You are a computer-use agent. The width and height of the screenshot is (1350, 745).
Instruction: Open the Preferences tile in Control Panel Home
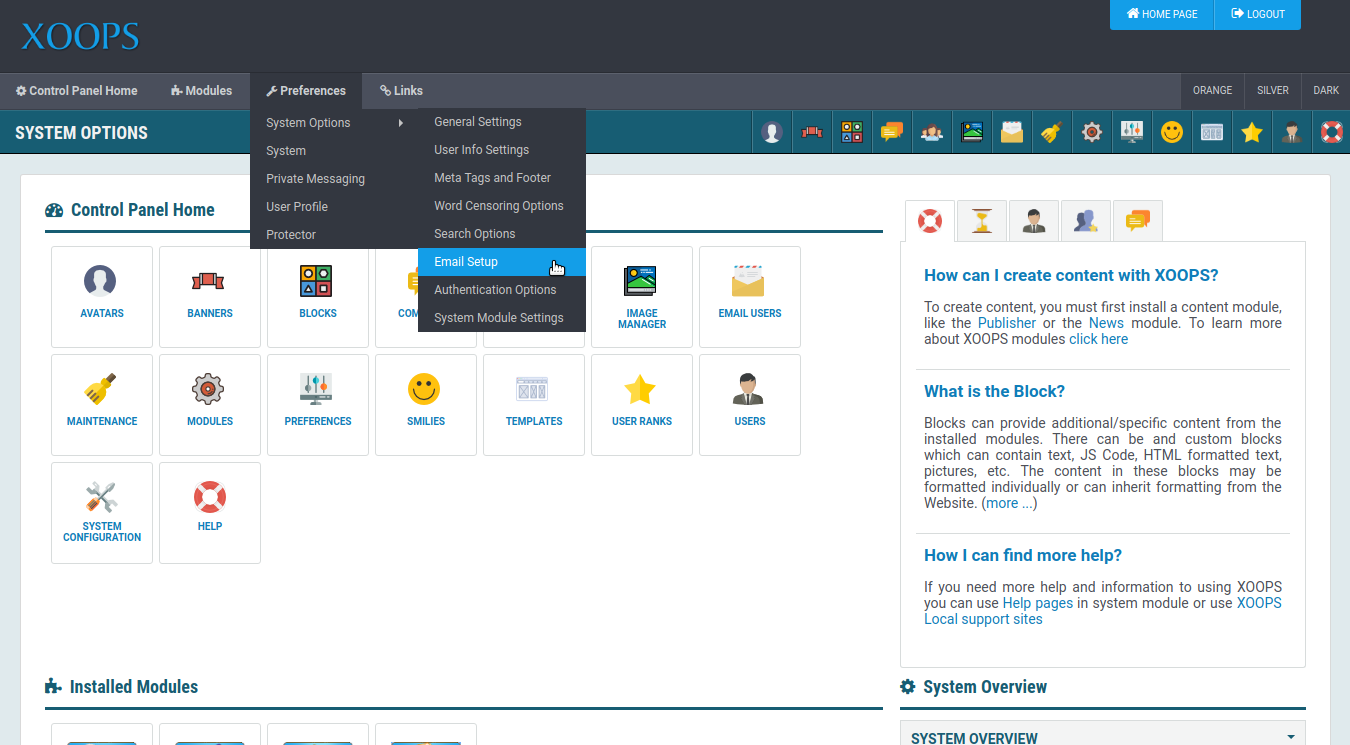(318, 405)
